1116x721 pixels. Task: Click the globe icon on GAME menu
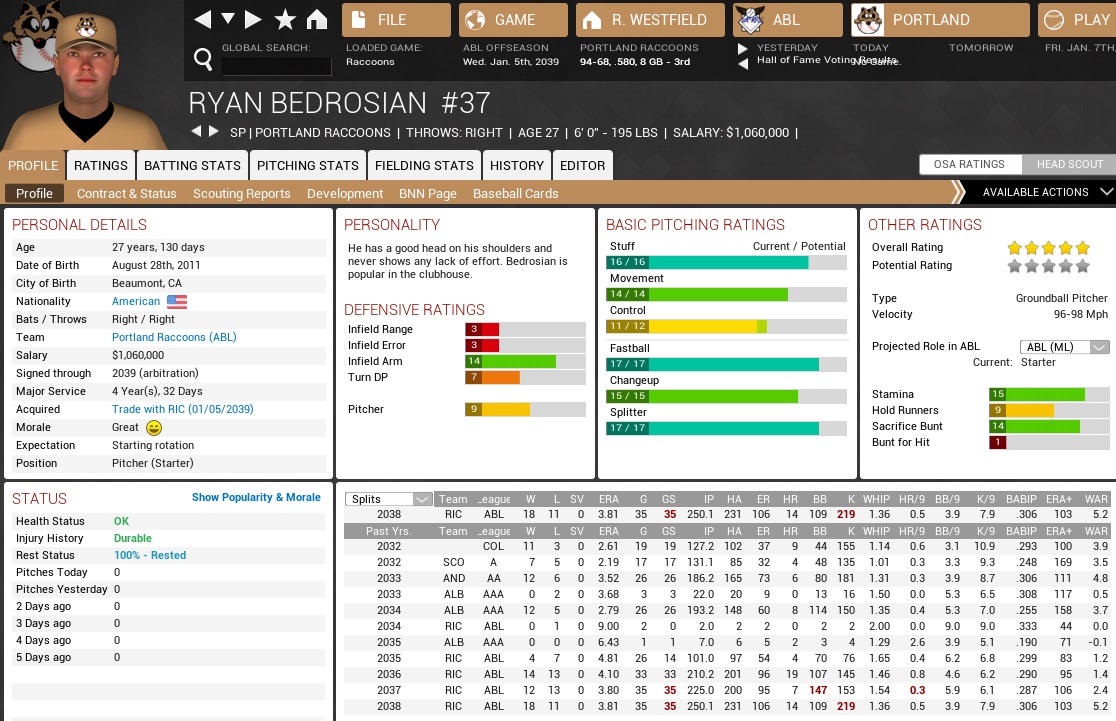point(476,20)
